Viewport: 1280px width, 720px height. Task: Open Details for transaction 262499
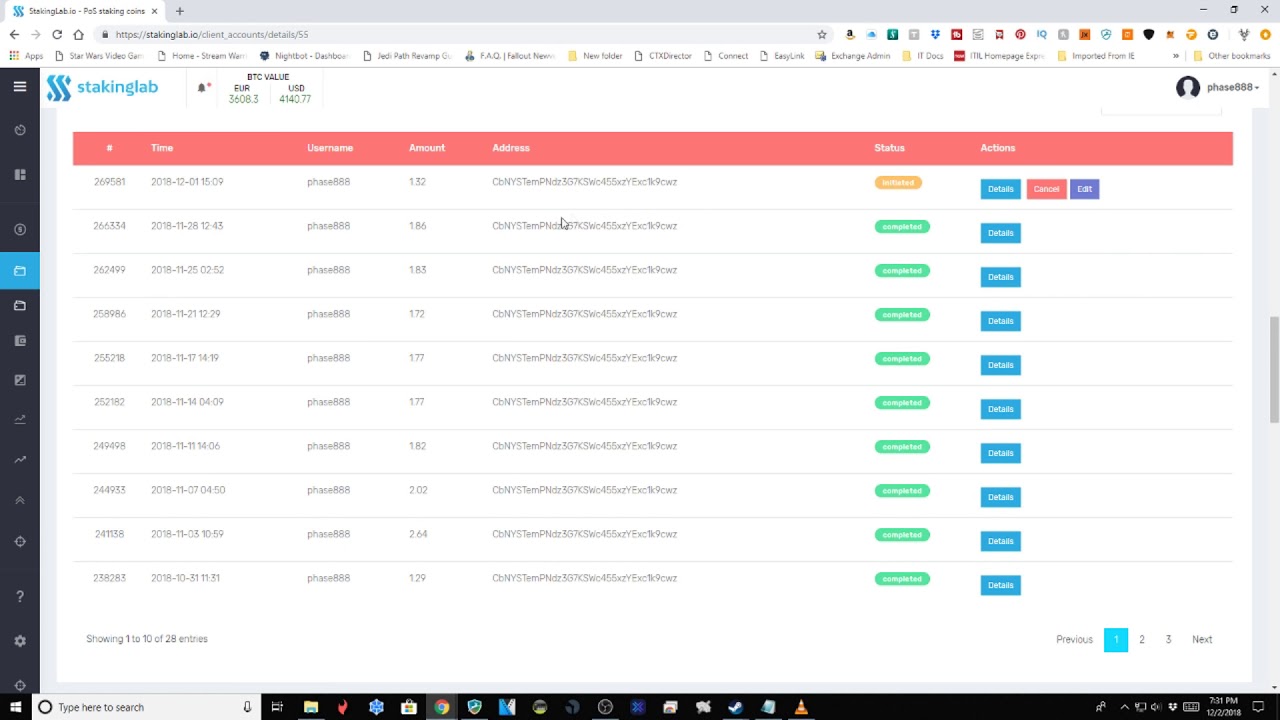coord(1000,277)
